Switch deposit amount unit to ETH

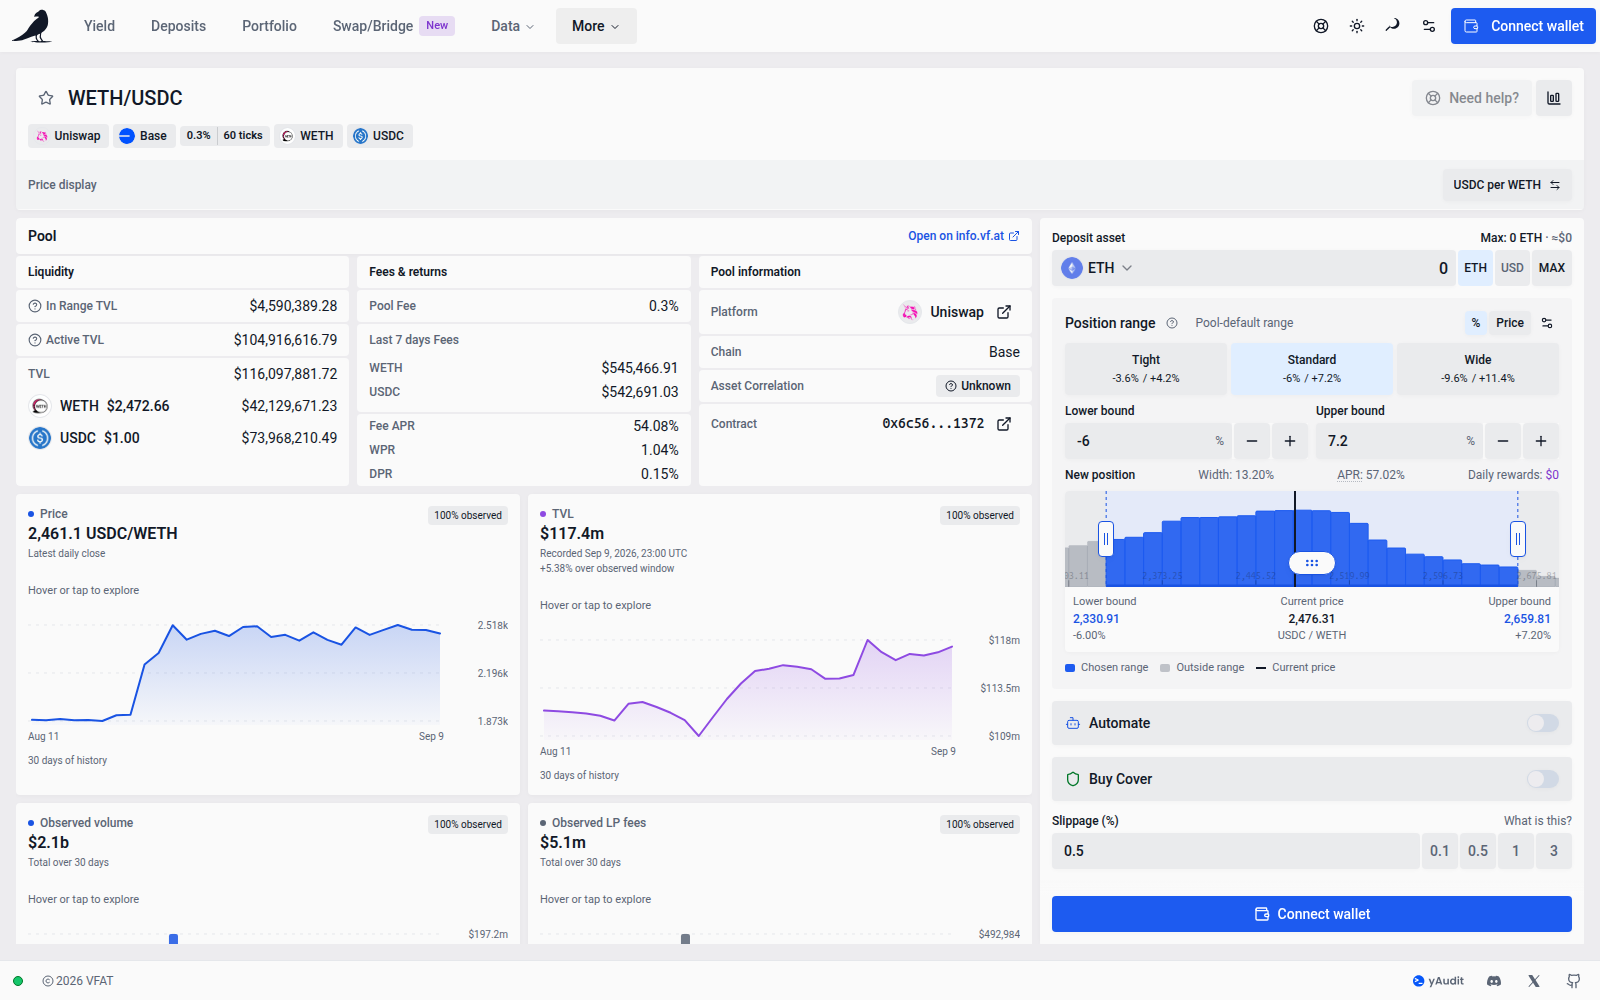pos(1475,268)
